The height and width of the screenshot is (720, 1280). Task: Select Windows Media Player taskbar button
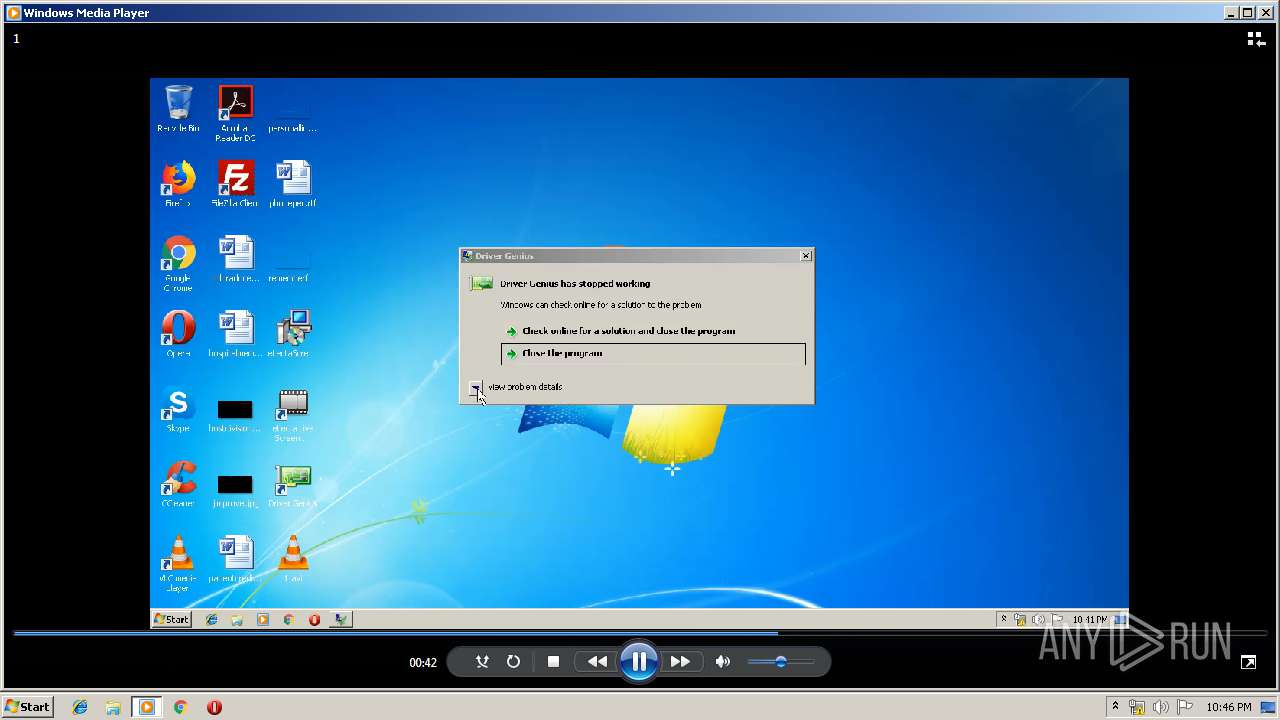click(x=147, y=707)
